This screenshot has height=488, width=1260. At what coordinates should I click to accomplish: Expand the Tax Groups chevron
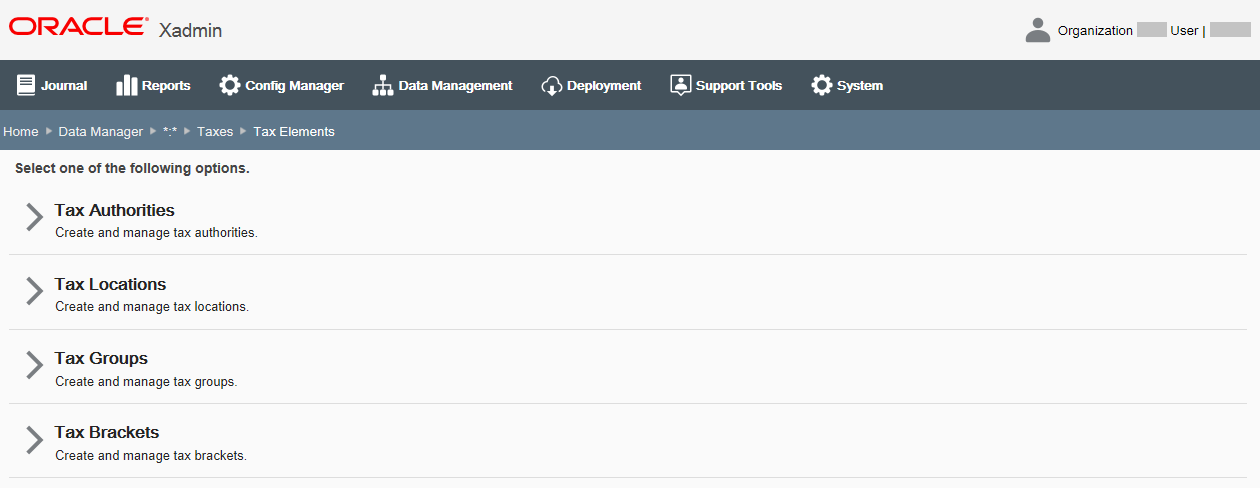[x=35, y=365]
